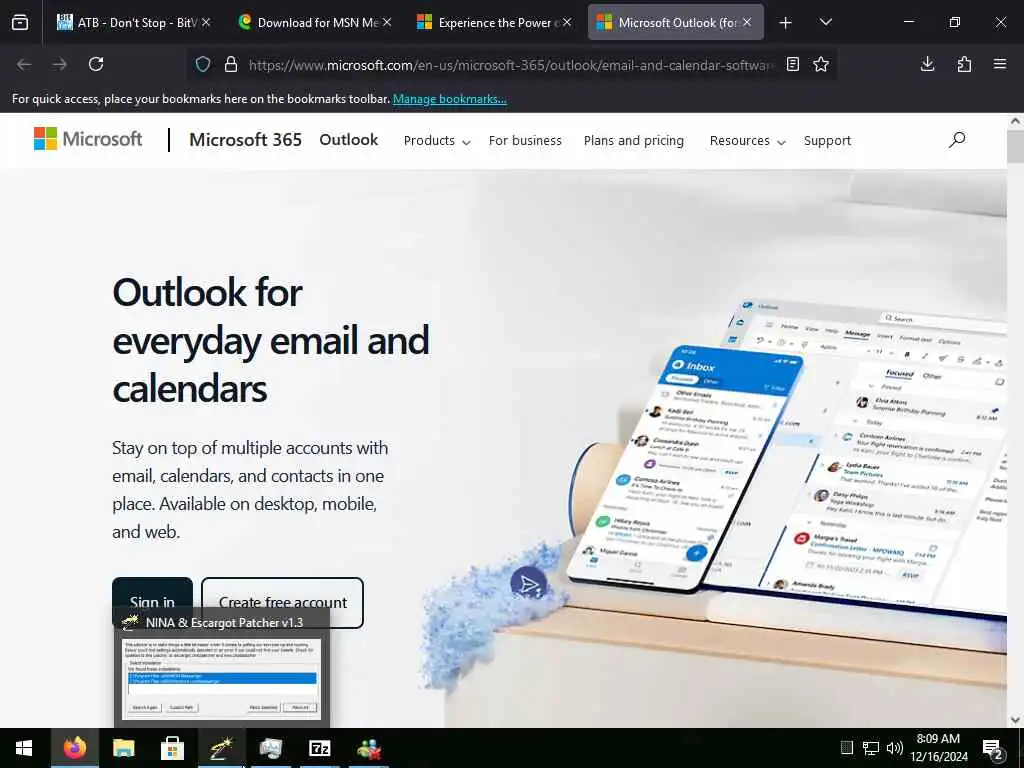Image resolution: width=1024 pixels, height=768 pixels.
Task: Open the Support link
Action: pyautogui.click(x=827, y=141)
